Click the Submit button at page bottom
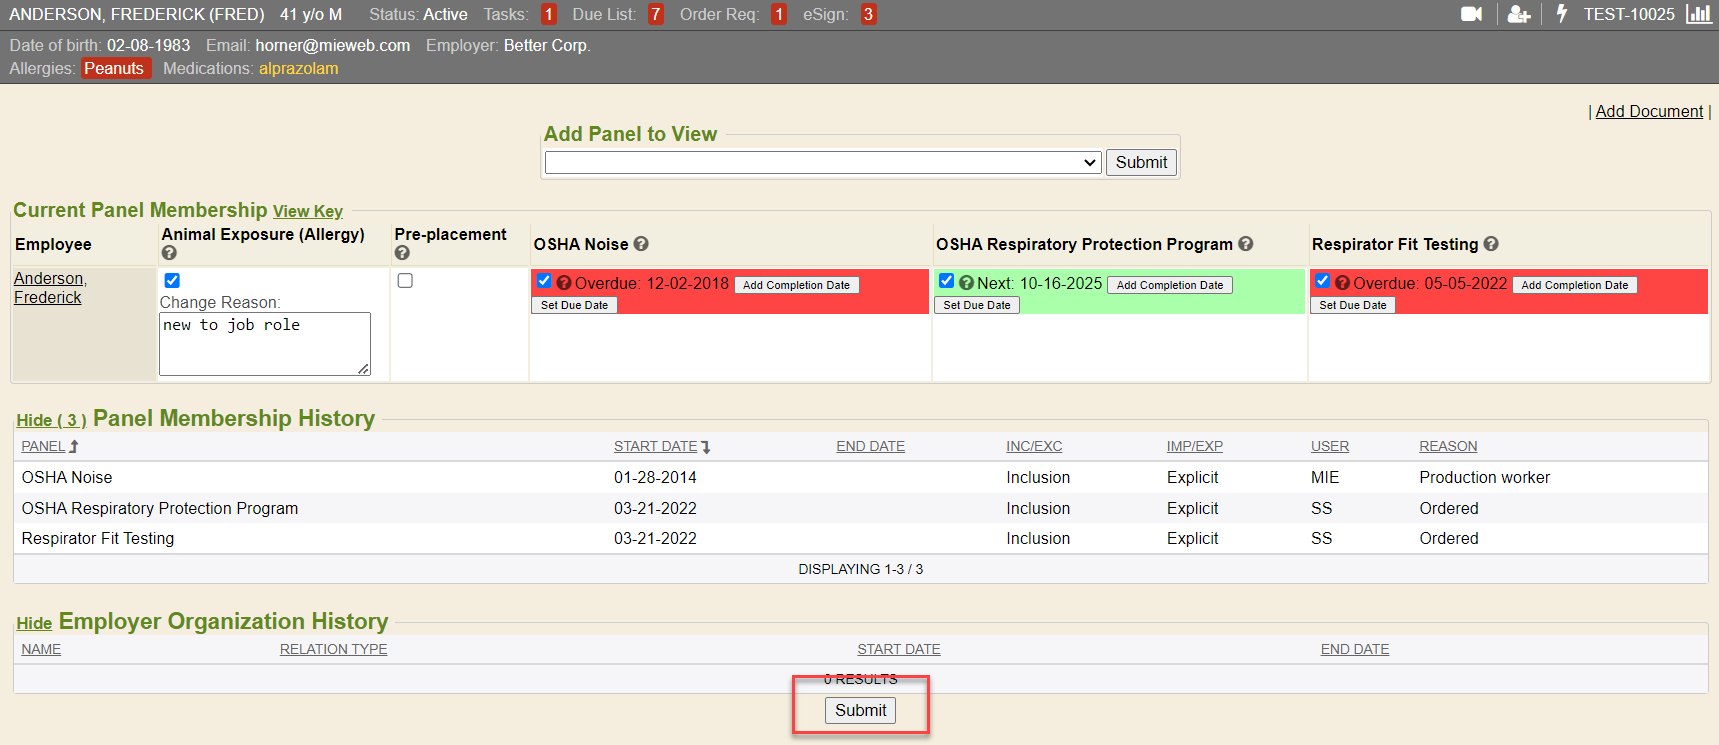Viewport: 1719px width, 745px height. coord(860,710)
